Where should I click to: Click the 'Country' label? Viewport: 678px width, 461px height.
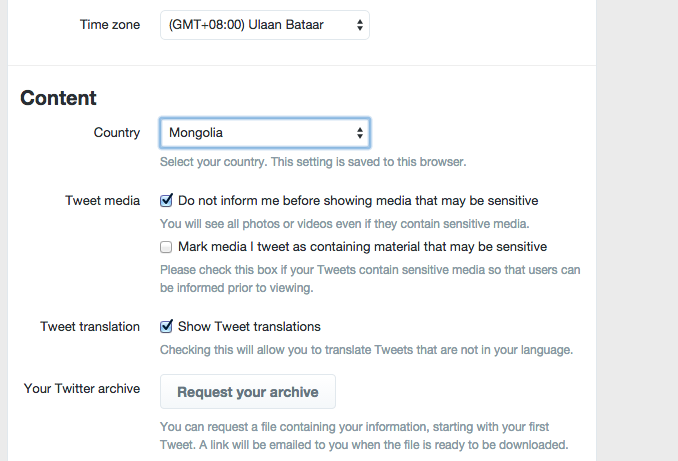tap(117, 132)
